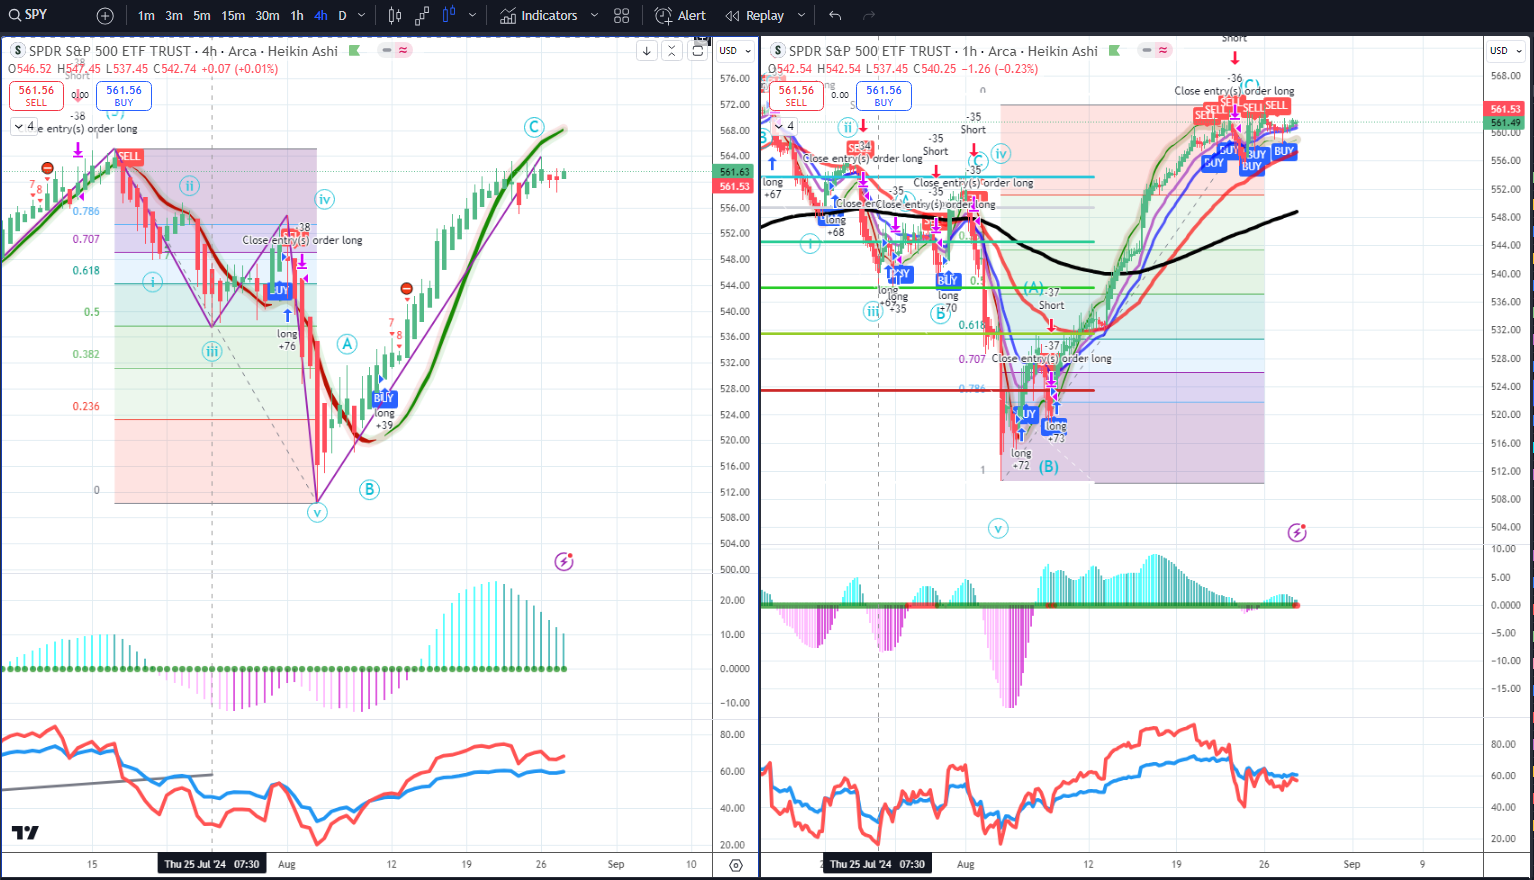Open the chart layout grid selector

(x=622, y=16)
